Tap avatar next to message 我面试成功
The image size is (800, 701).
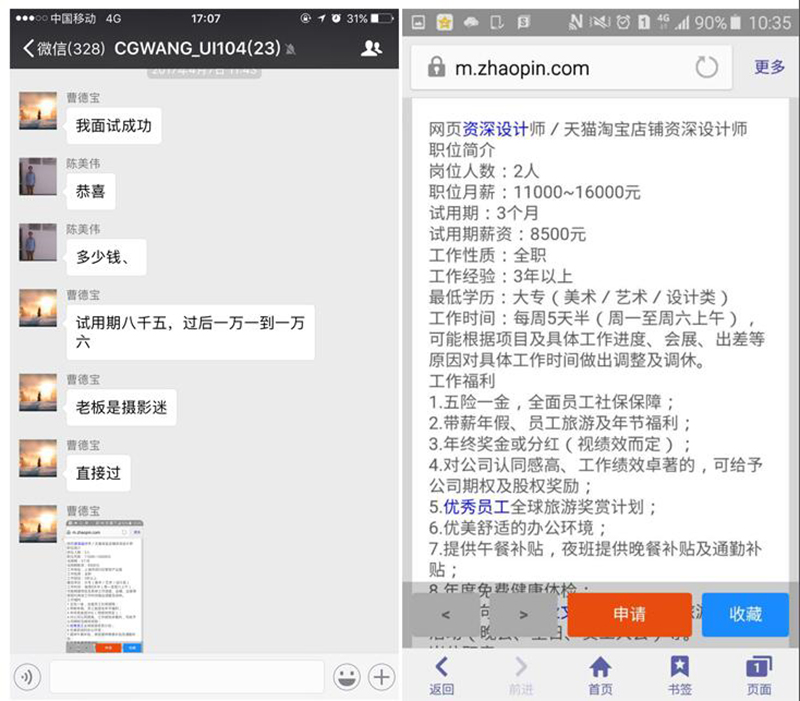point(38,111)
